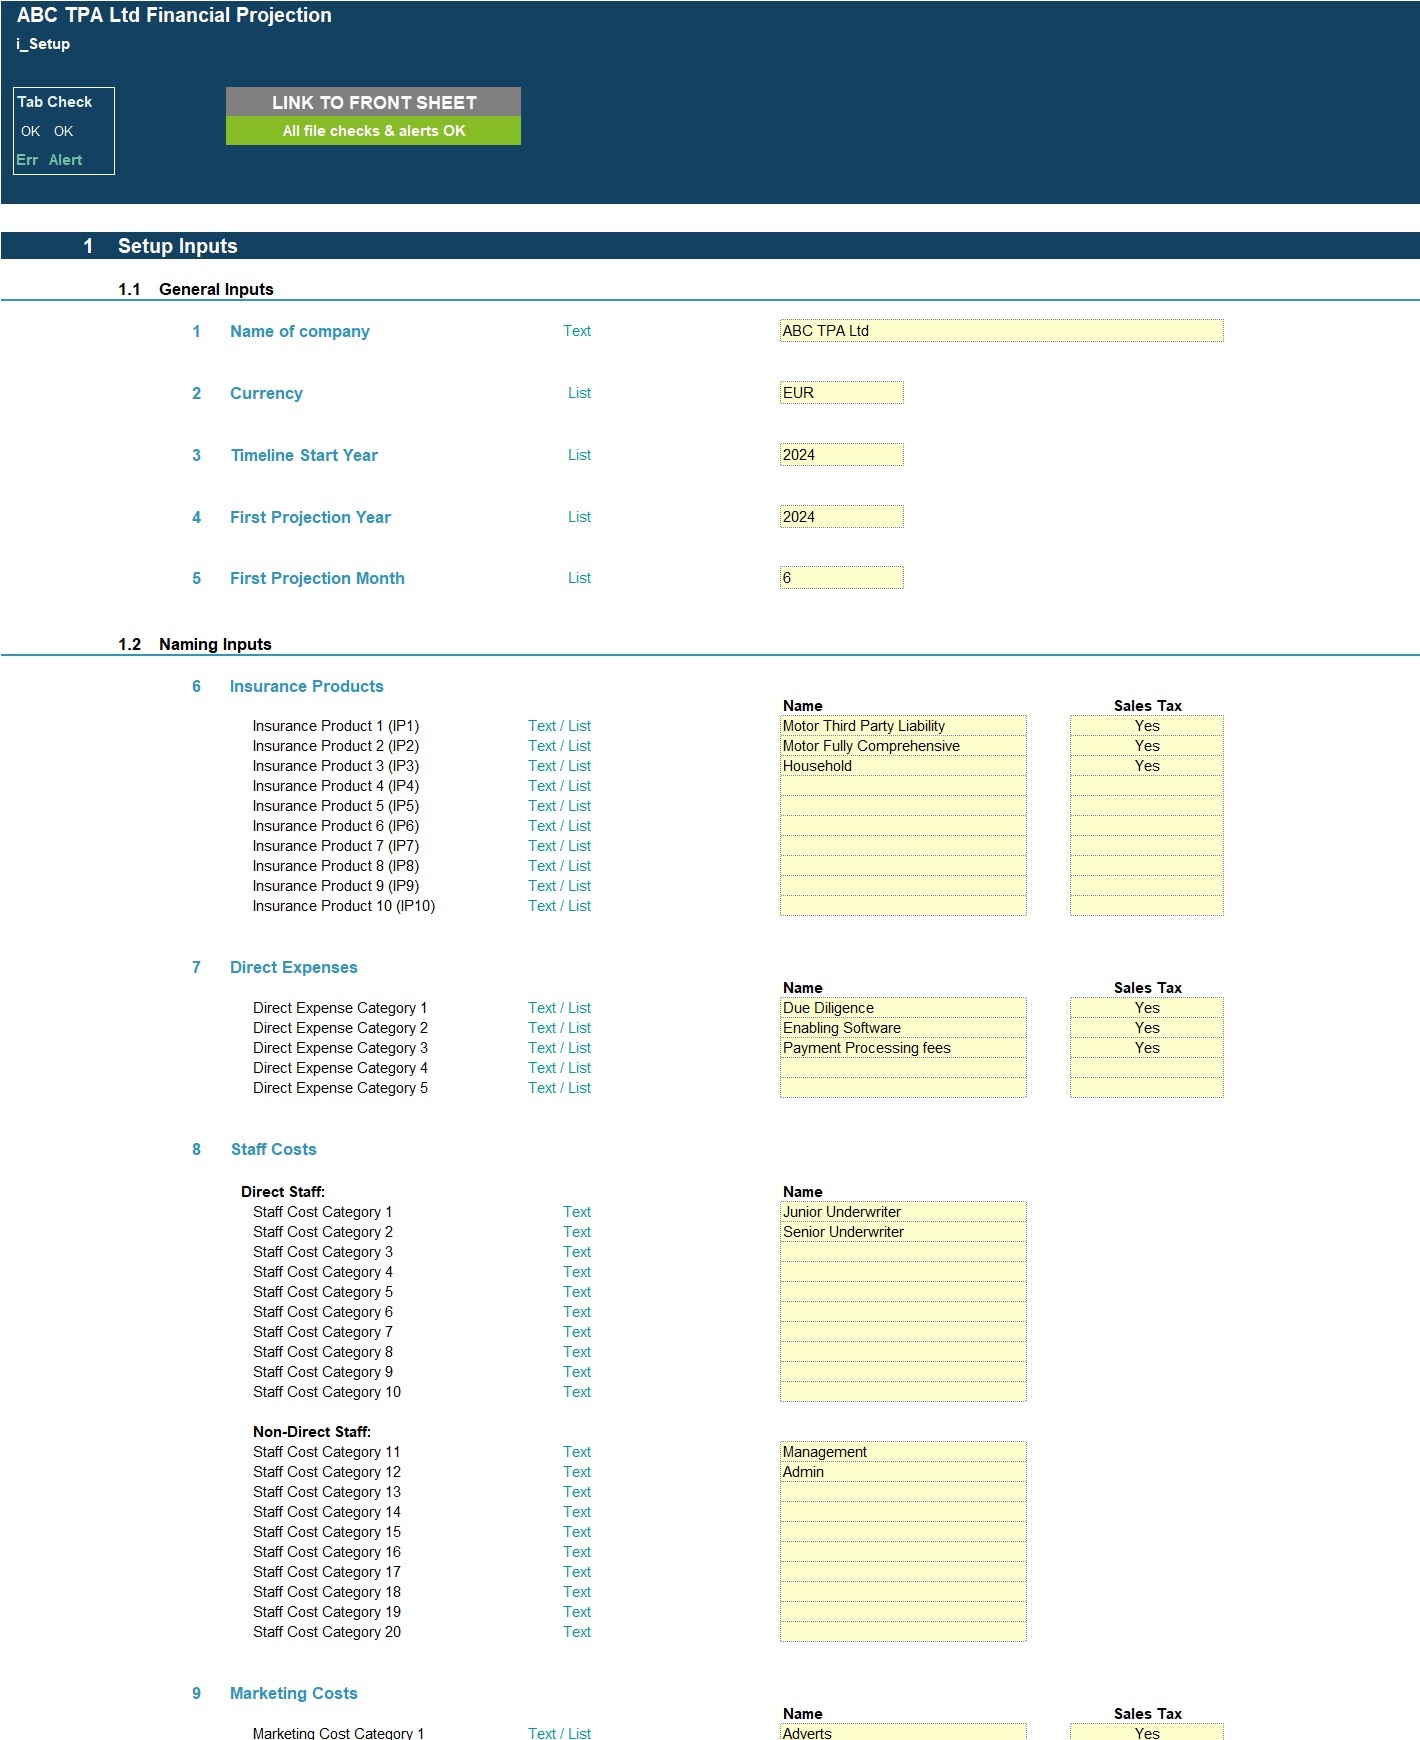This screenshot has width=1420, height=1740.
Task: Select the Motor Third Party Liability cell
Action: pos(903,726)
